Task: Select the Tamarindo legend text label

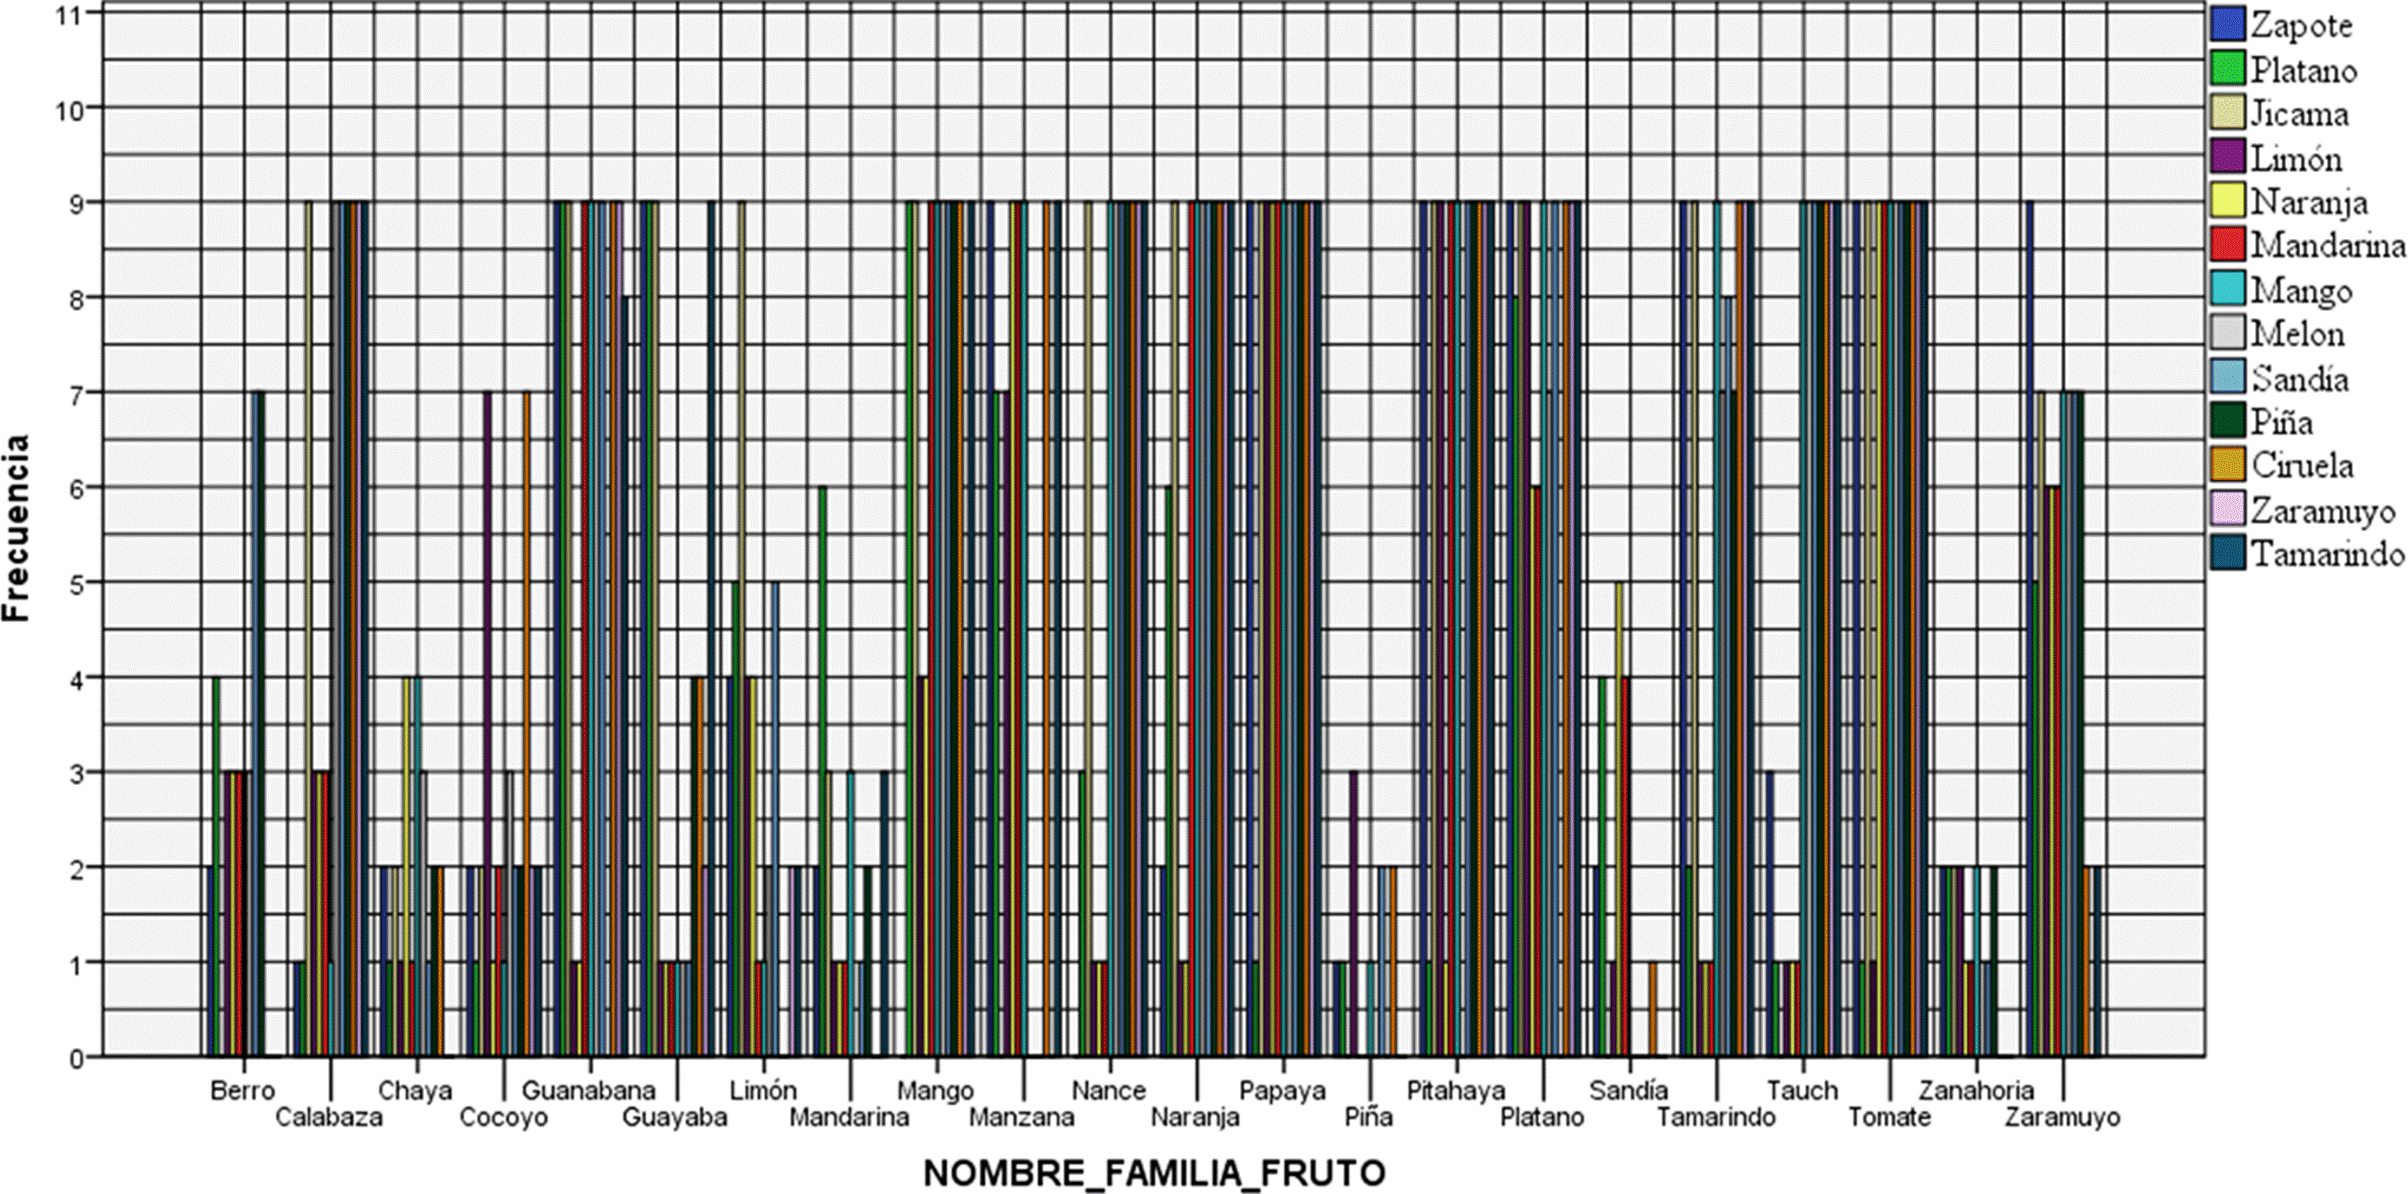Action: tap(2327, 553)
